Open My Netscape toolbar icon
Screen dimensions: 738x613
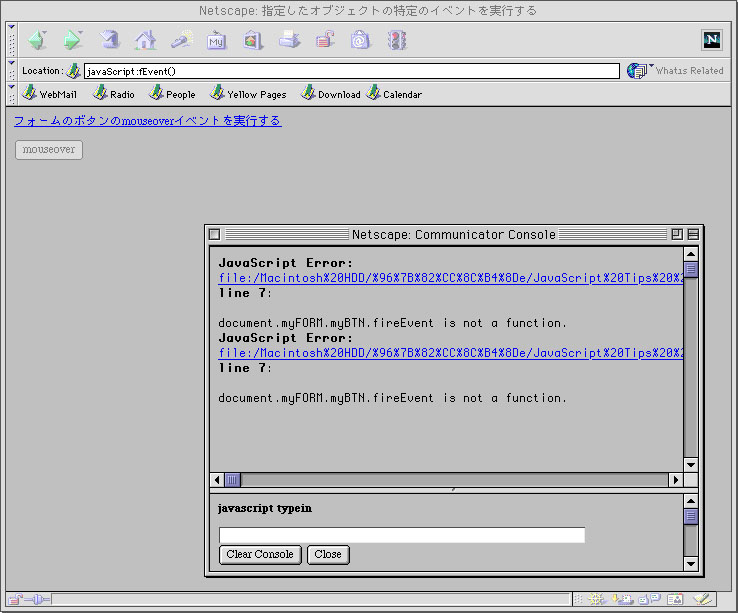(216, 40)
